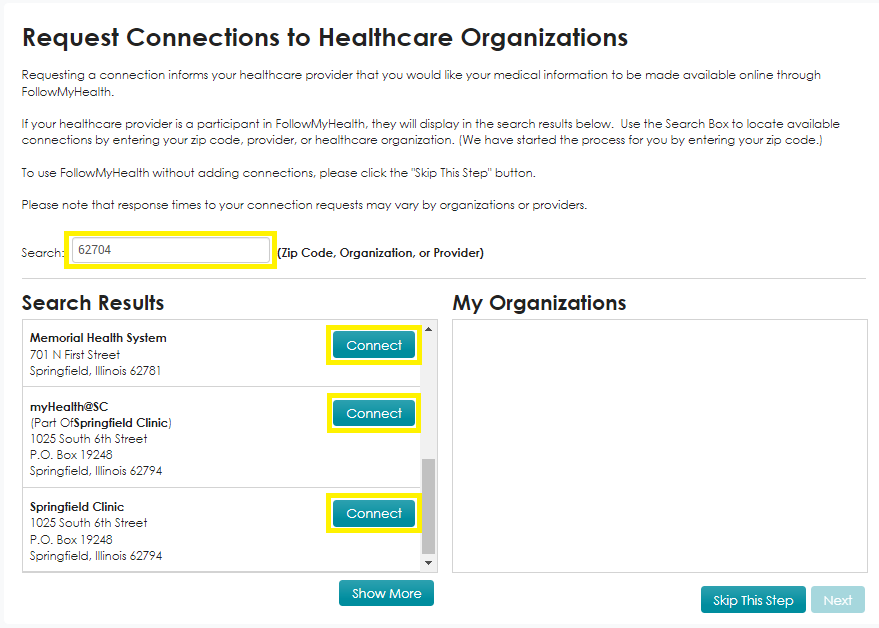The height and width of the screenshot is (628, 879).
Task: Click the Memorial Health System bold name text
Action: click(97, 337)
